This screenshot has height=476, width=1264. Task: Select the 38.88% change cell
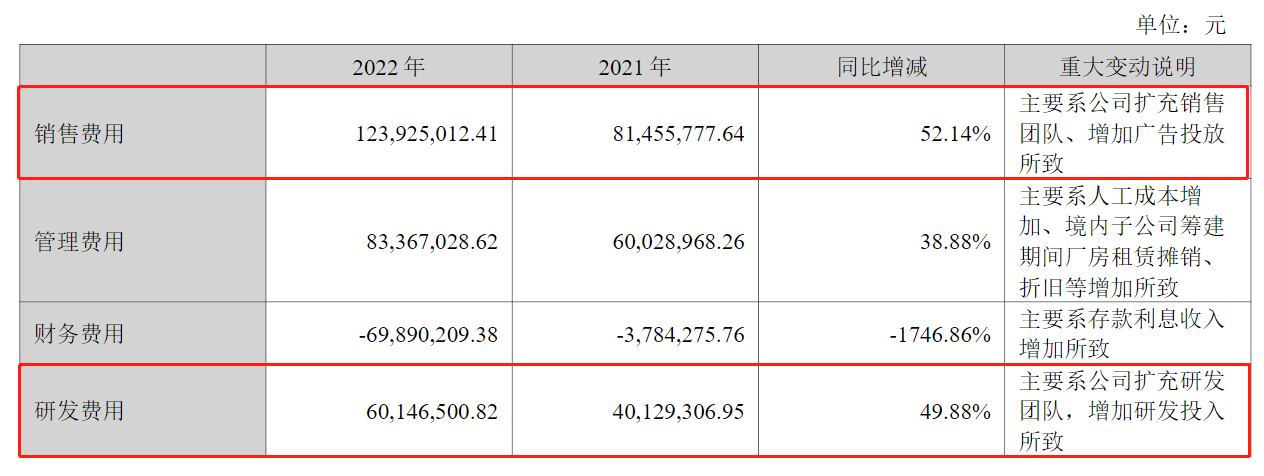(957, 242)
